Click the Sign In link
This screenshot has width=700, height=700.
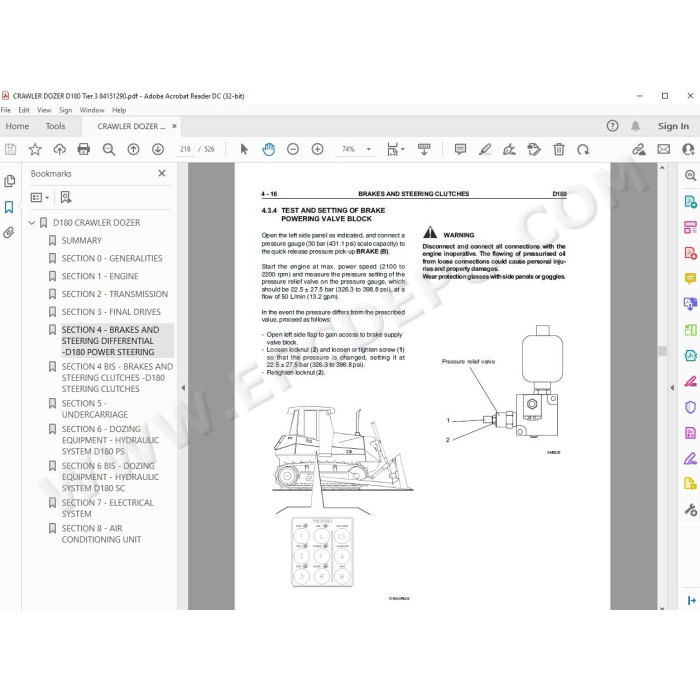[x=673, y=126]
